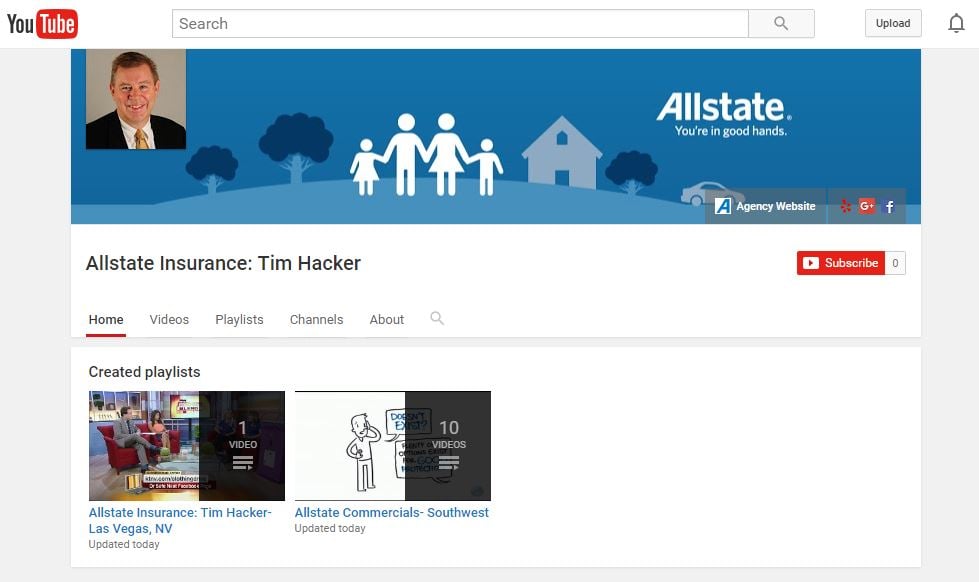Switch to the Playlists tab

click(x=239, y=320)
